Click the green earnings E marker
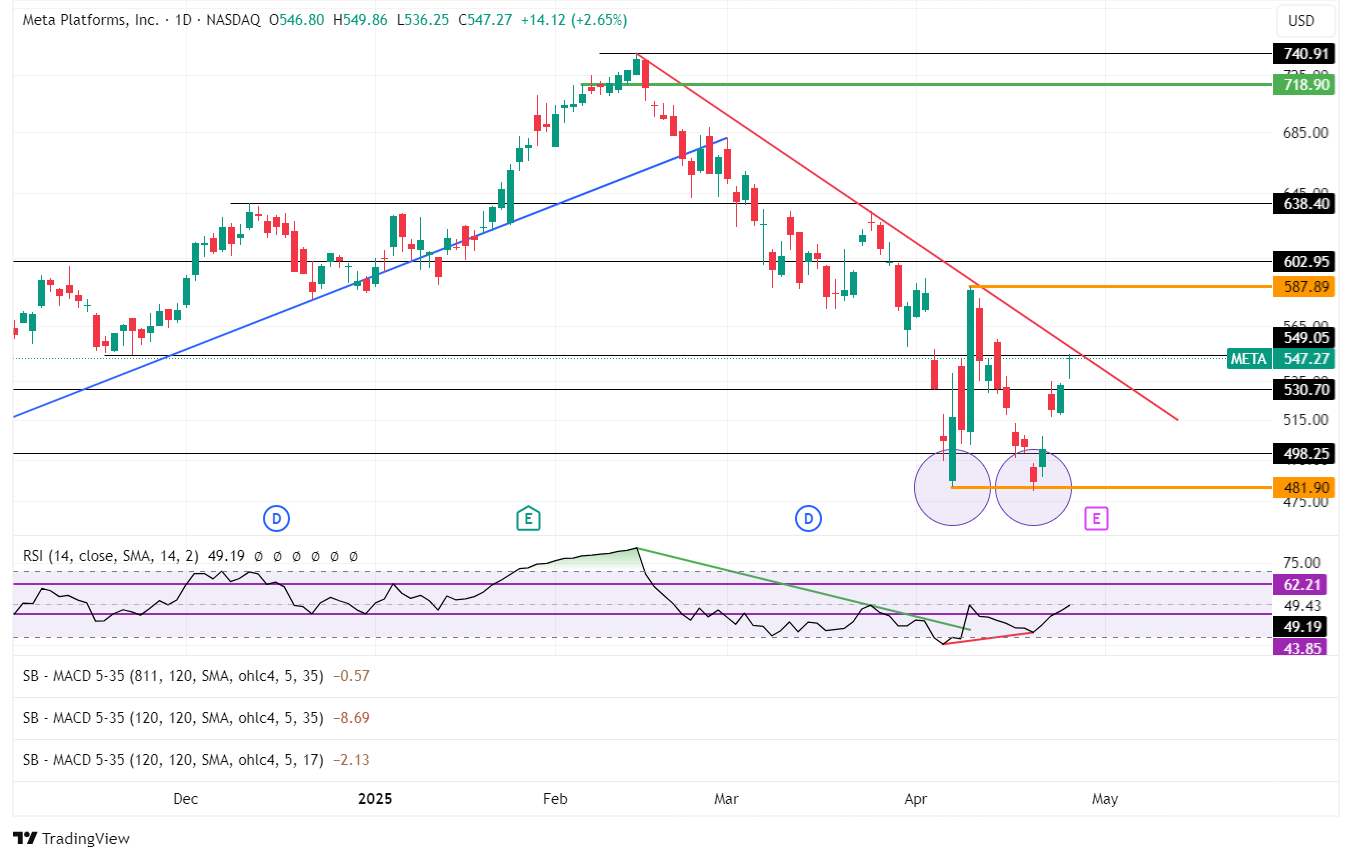The image size is (1352, 860). 528,518
